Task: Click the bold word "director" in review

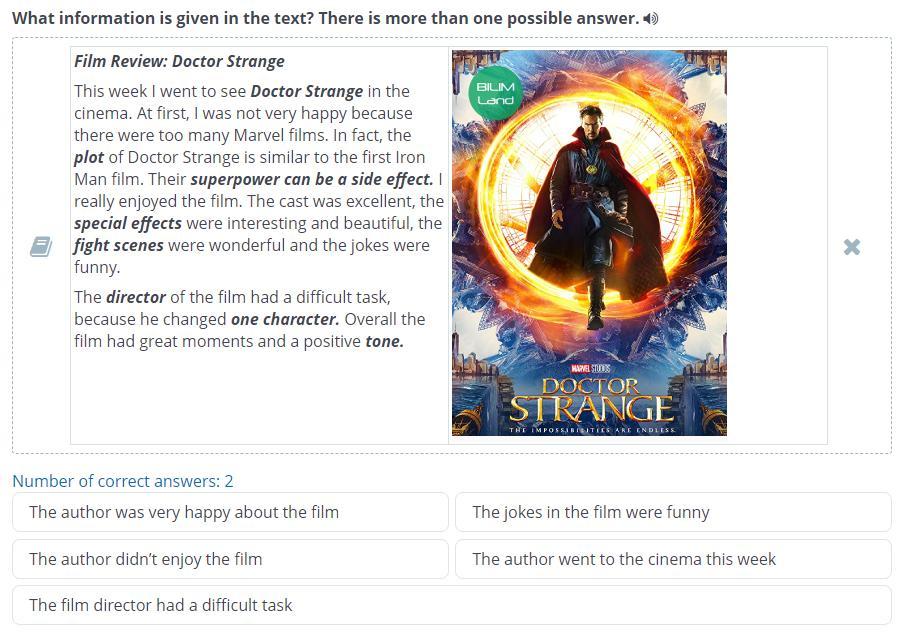Action: click(136, 297)
